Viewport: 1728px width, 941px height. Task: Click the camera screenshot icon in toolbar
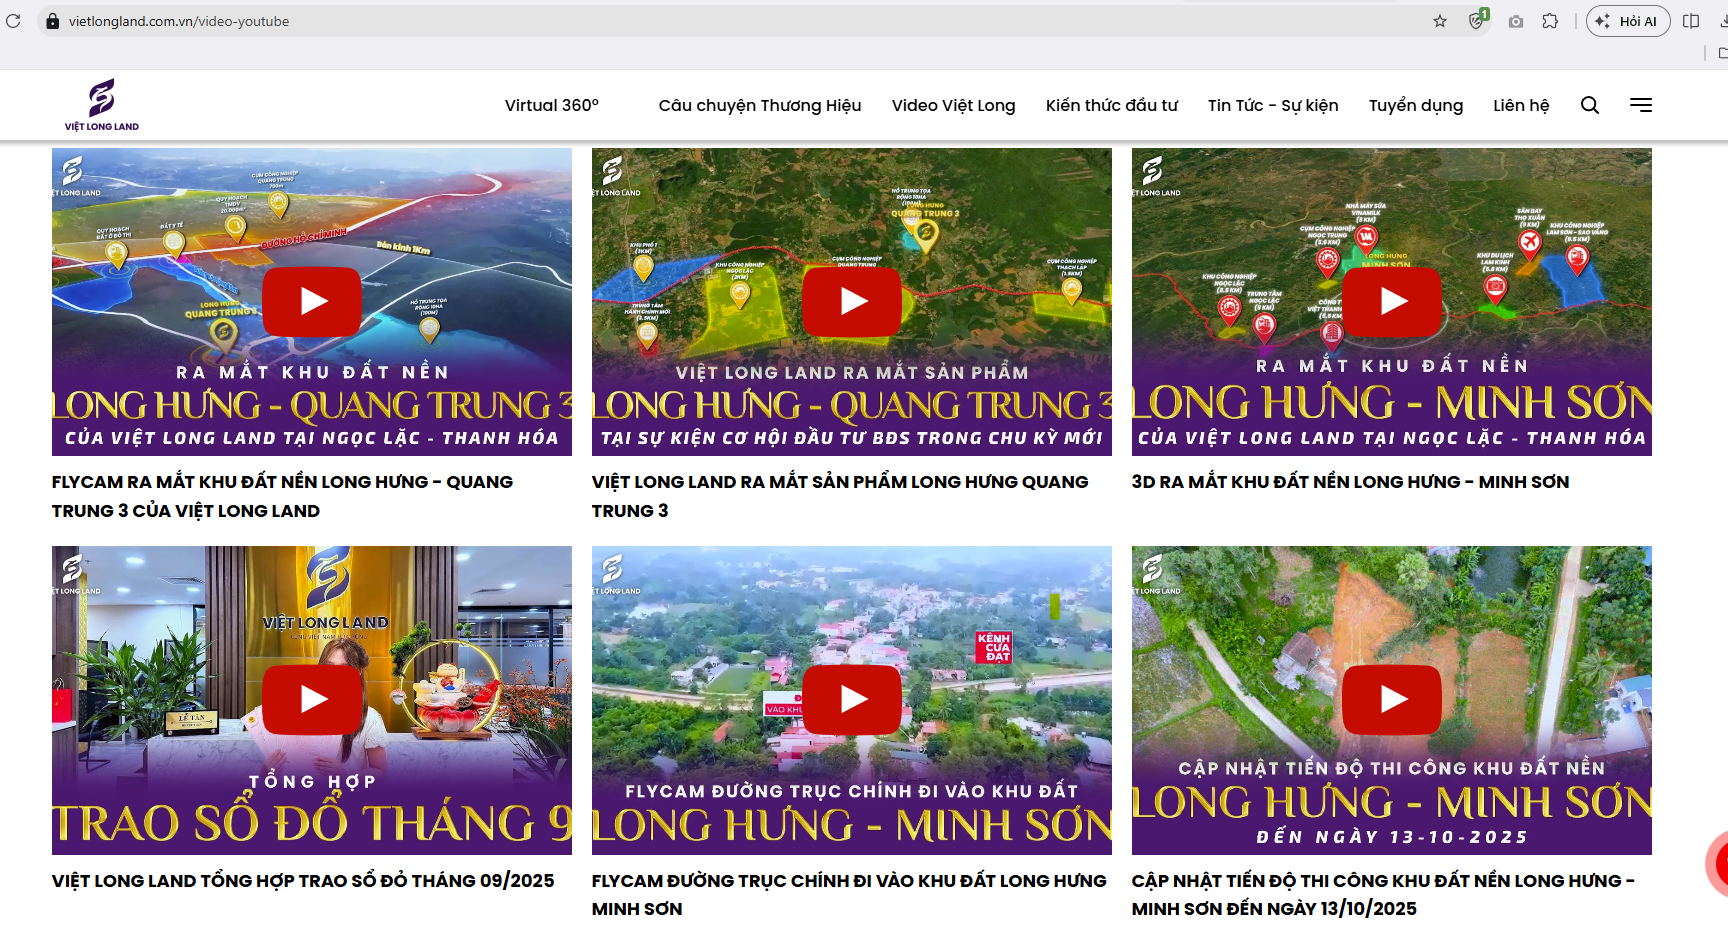point(1516,21)
